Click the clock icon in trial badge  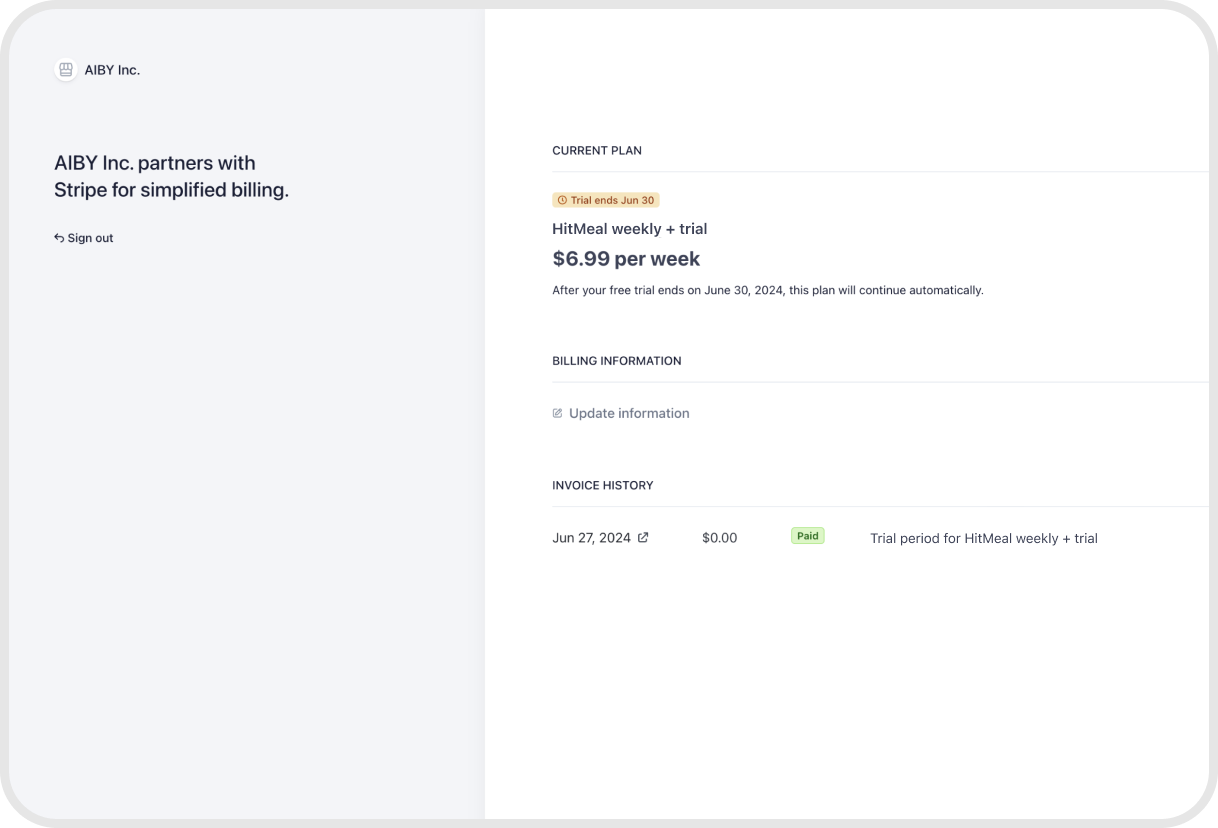562,200
